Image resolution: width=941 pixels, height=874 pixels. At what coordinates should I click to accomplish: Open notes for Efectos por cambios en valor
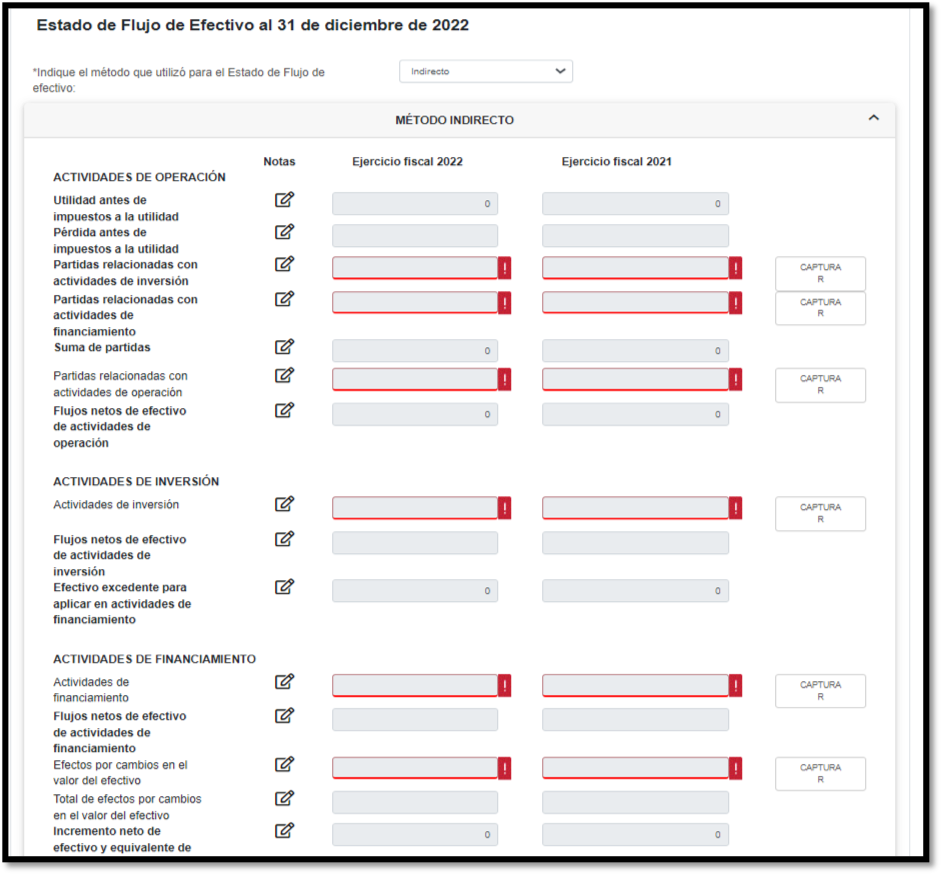click(x=285, y=764)
